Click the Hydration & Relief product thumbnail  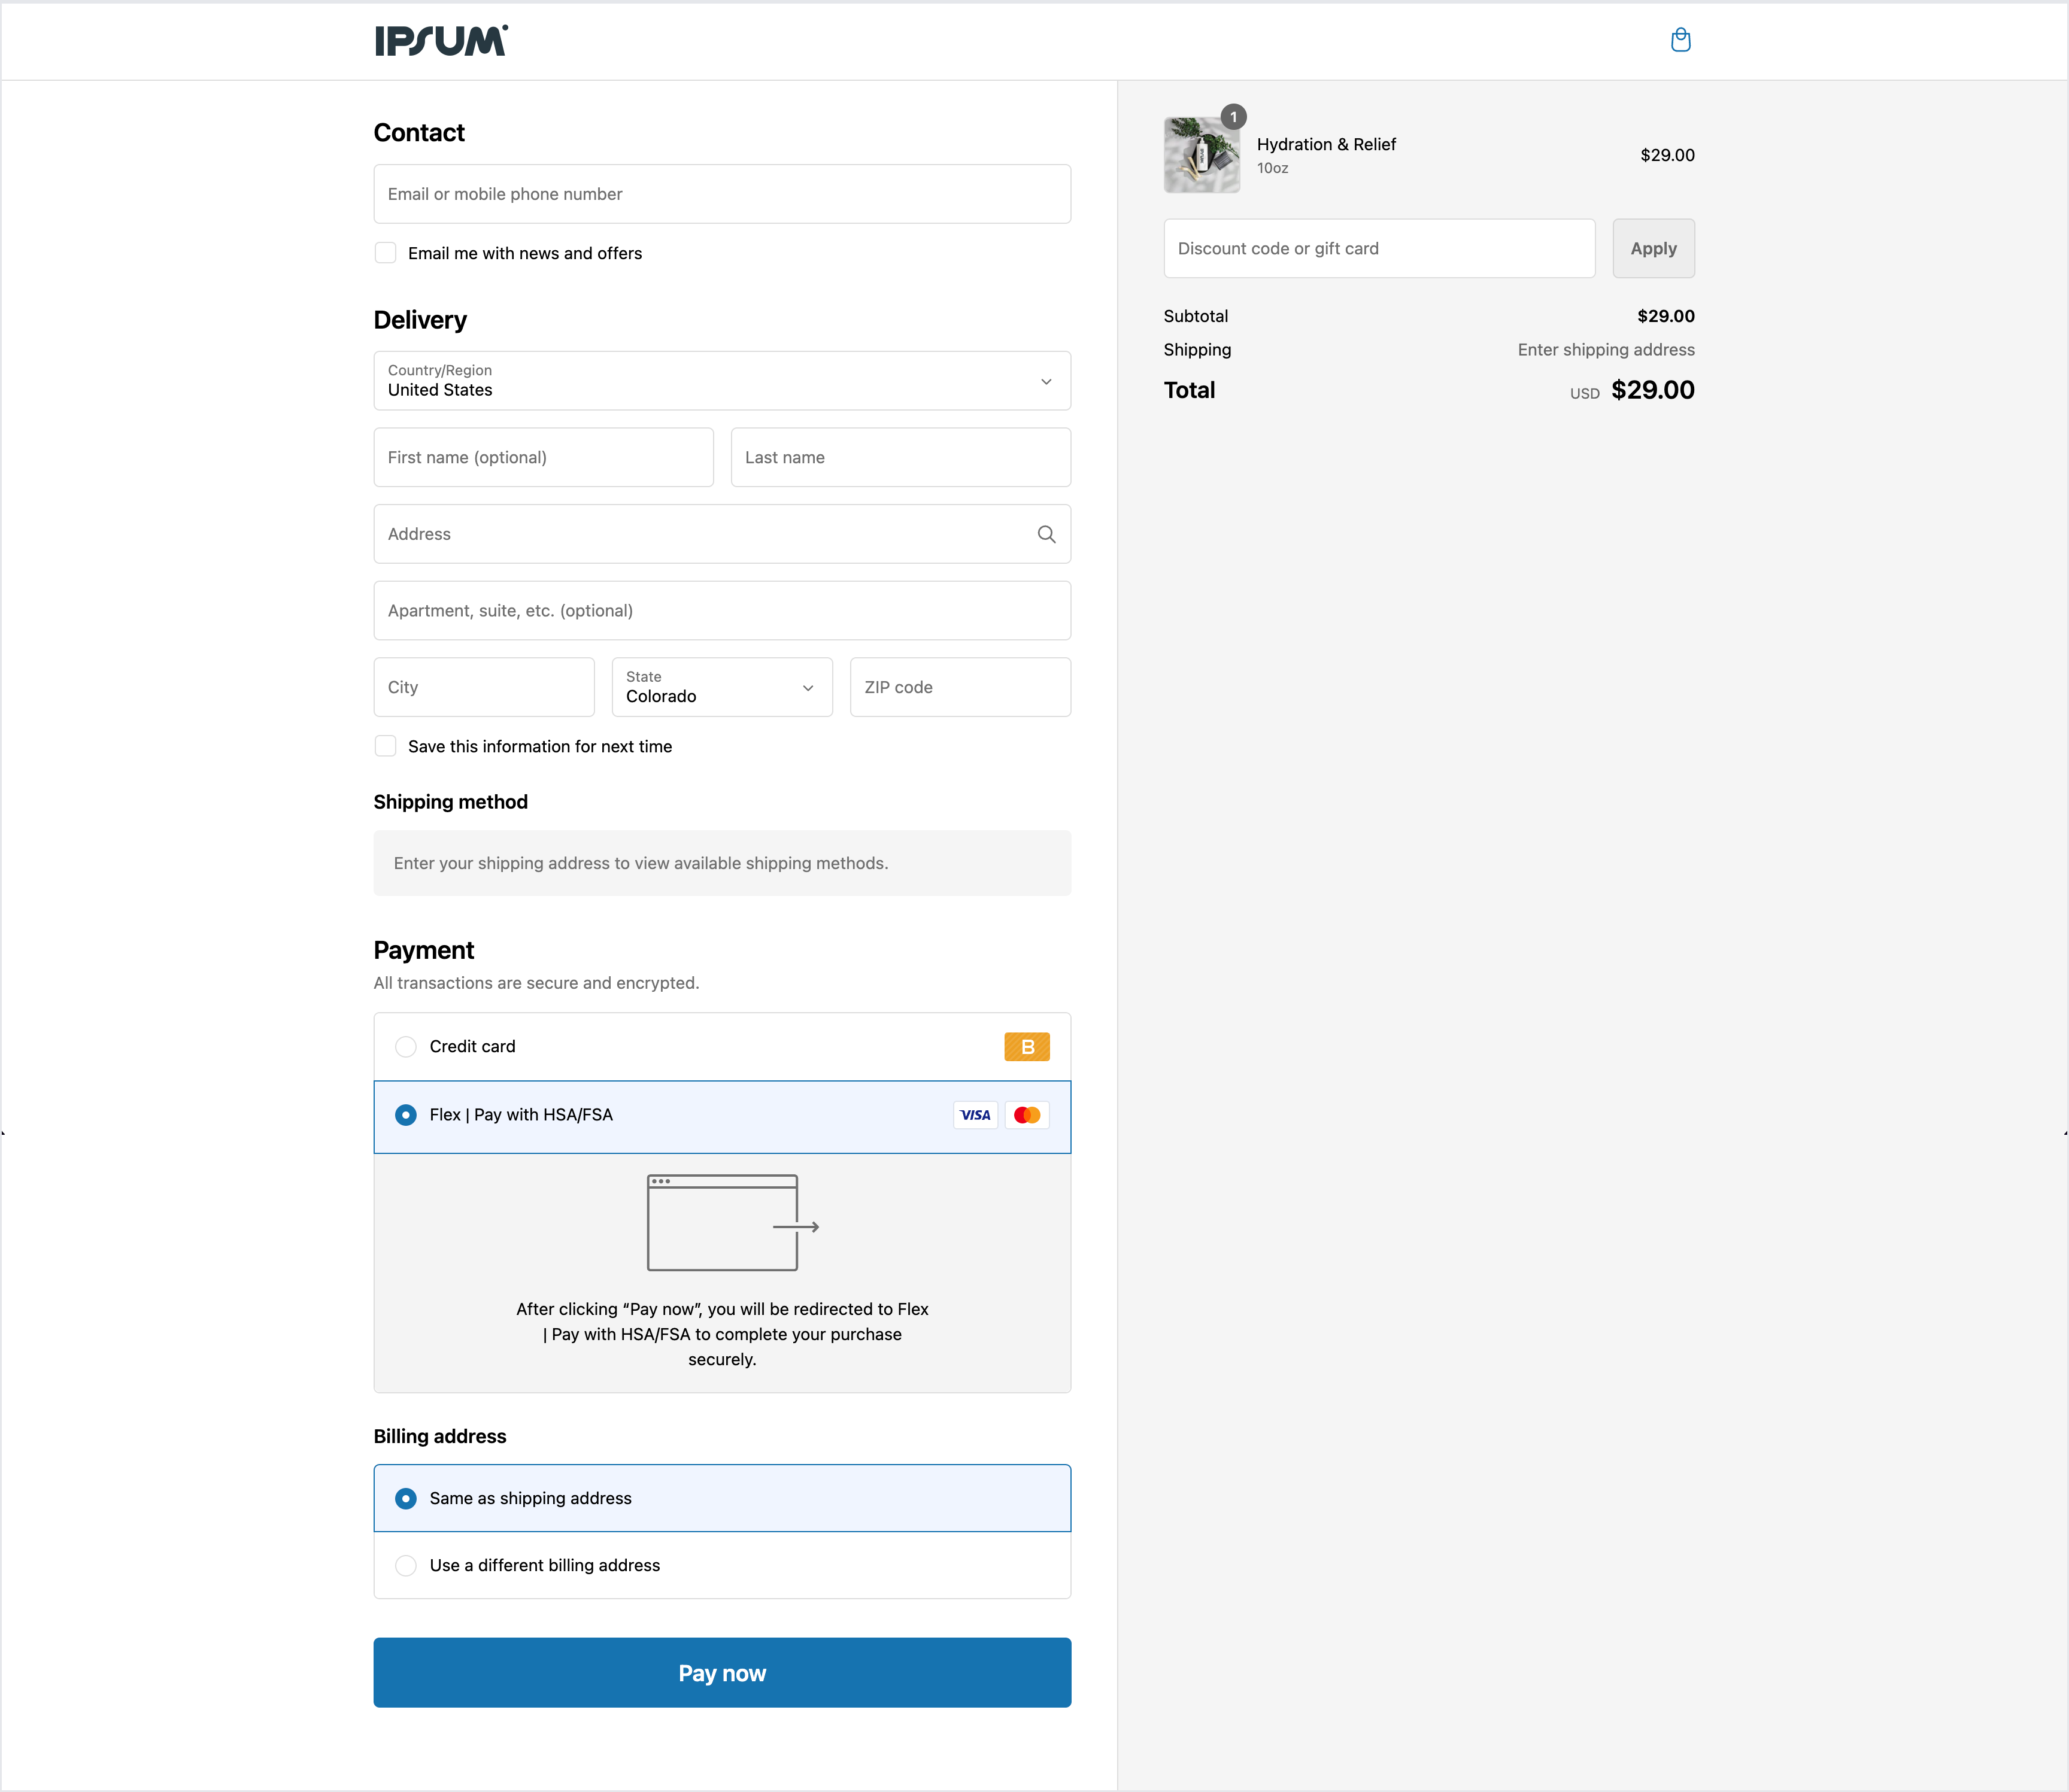coord(1201,155)
